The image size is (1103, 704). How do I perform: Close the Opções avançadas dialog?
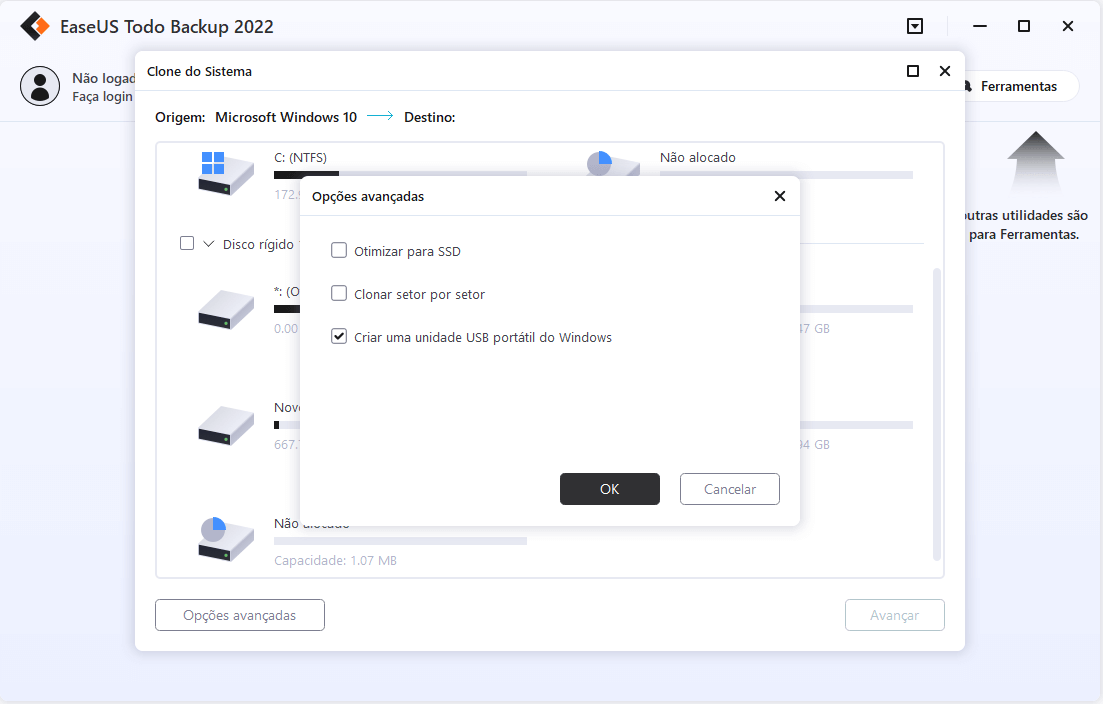click(779, 196)
